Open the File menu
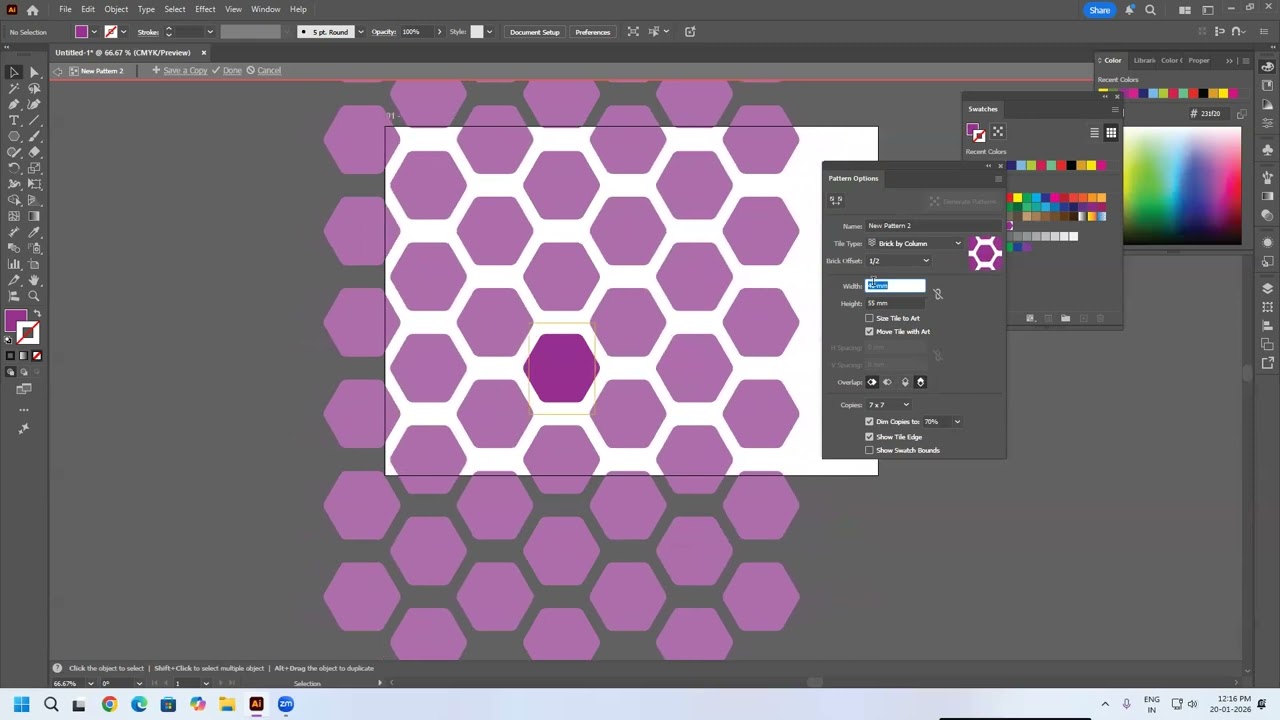Screen dimensions: 1280x720 [x=65, y=10]
